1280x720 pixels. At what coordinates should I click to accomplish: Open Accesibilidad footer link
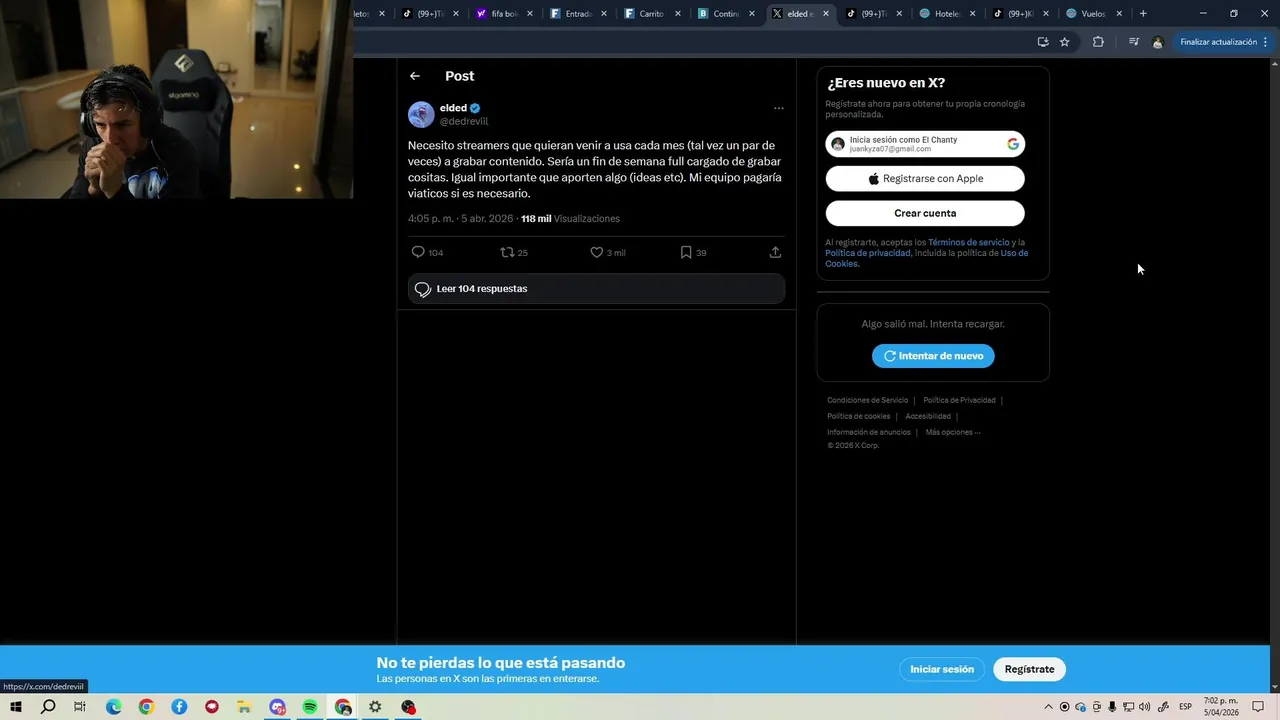tap(928, 416)
